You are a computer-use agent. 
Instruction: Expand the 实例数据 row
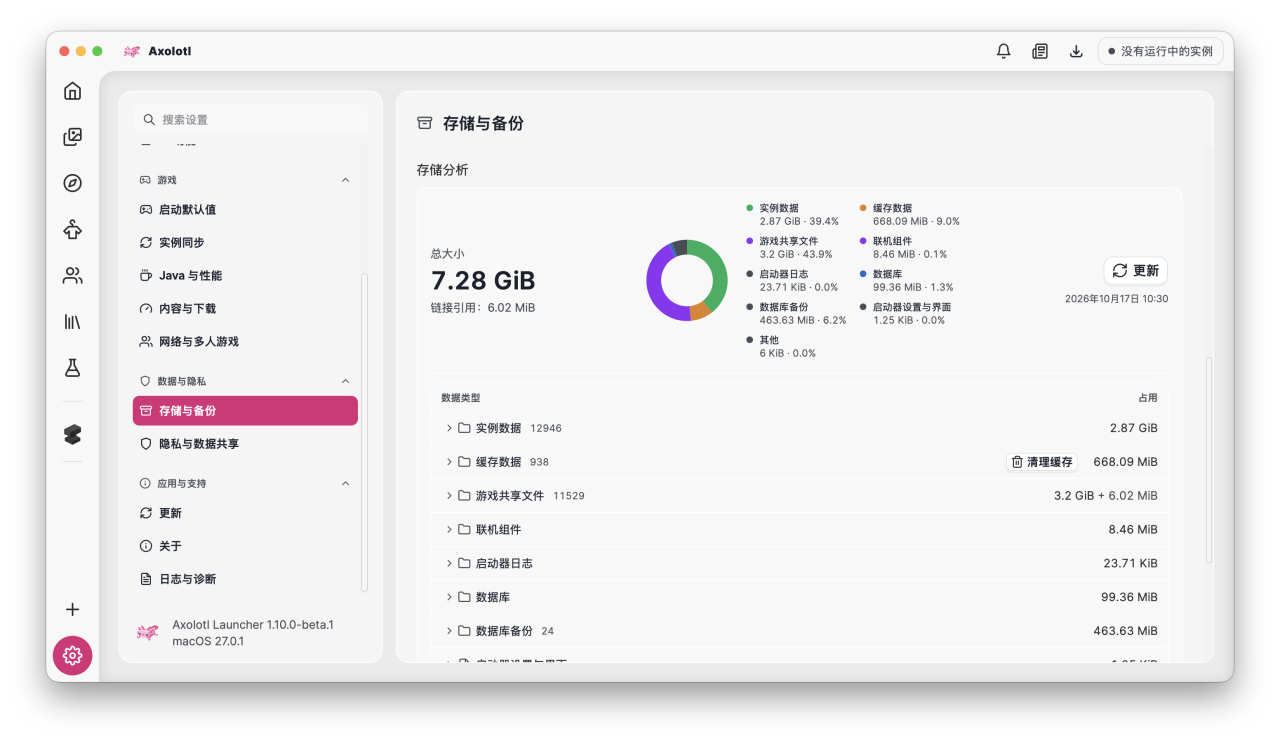(x=449, y=428)
